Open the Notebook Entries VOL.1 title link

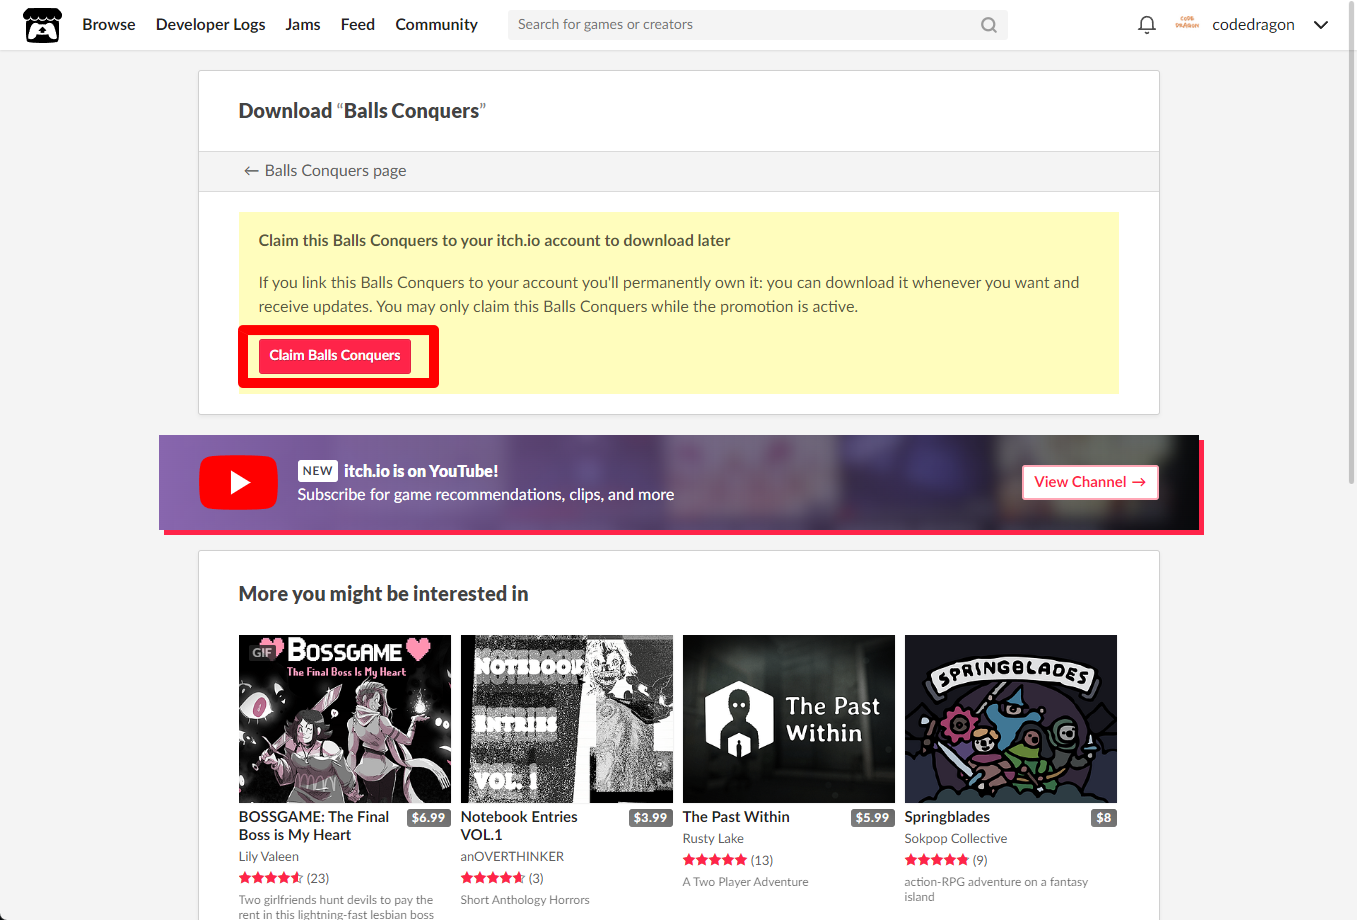(x=519, y=826)
